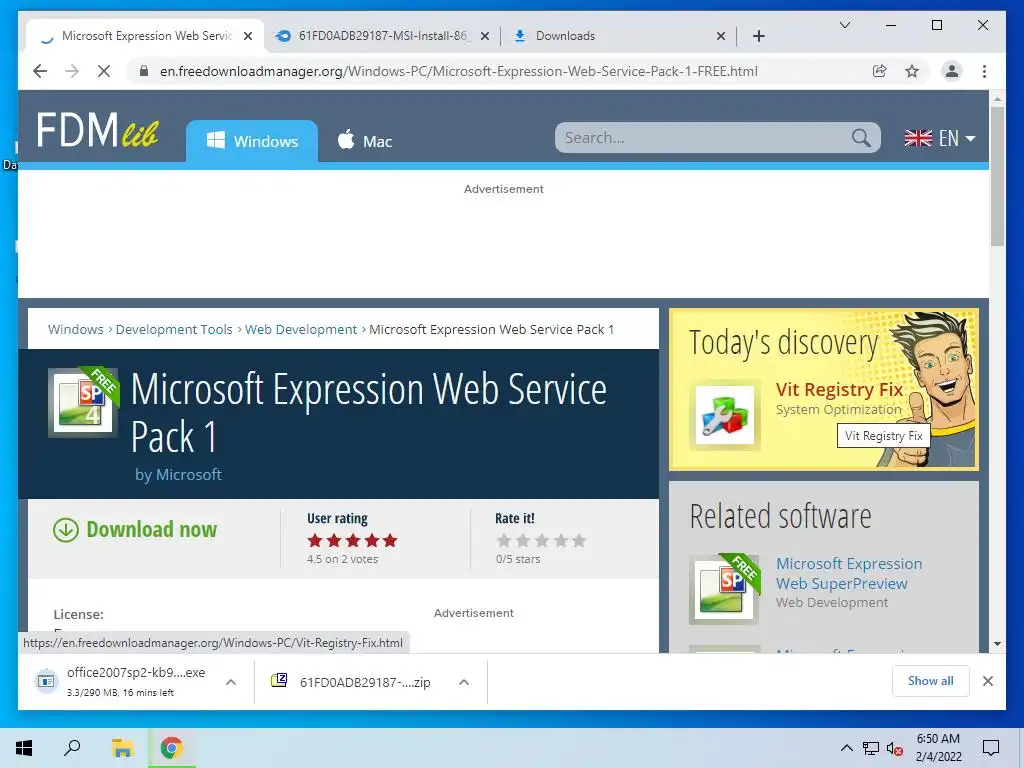This screenshot has width=1024, height=768.
Task: Click the padlock site info icon
Action: coord(144,71)
